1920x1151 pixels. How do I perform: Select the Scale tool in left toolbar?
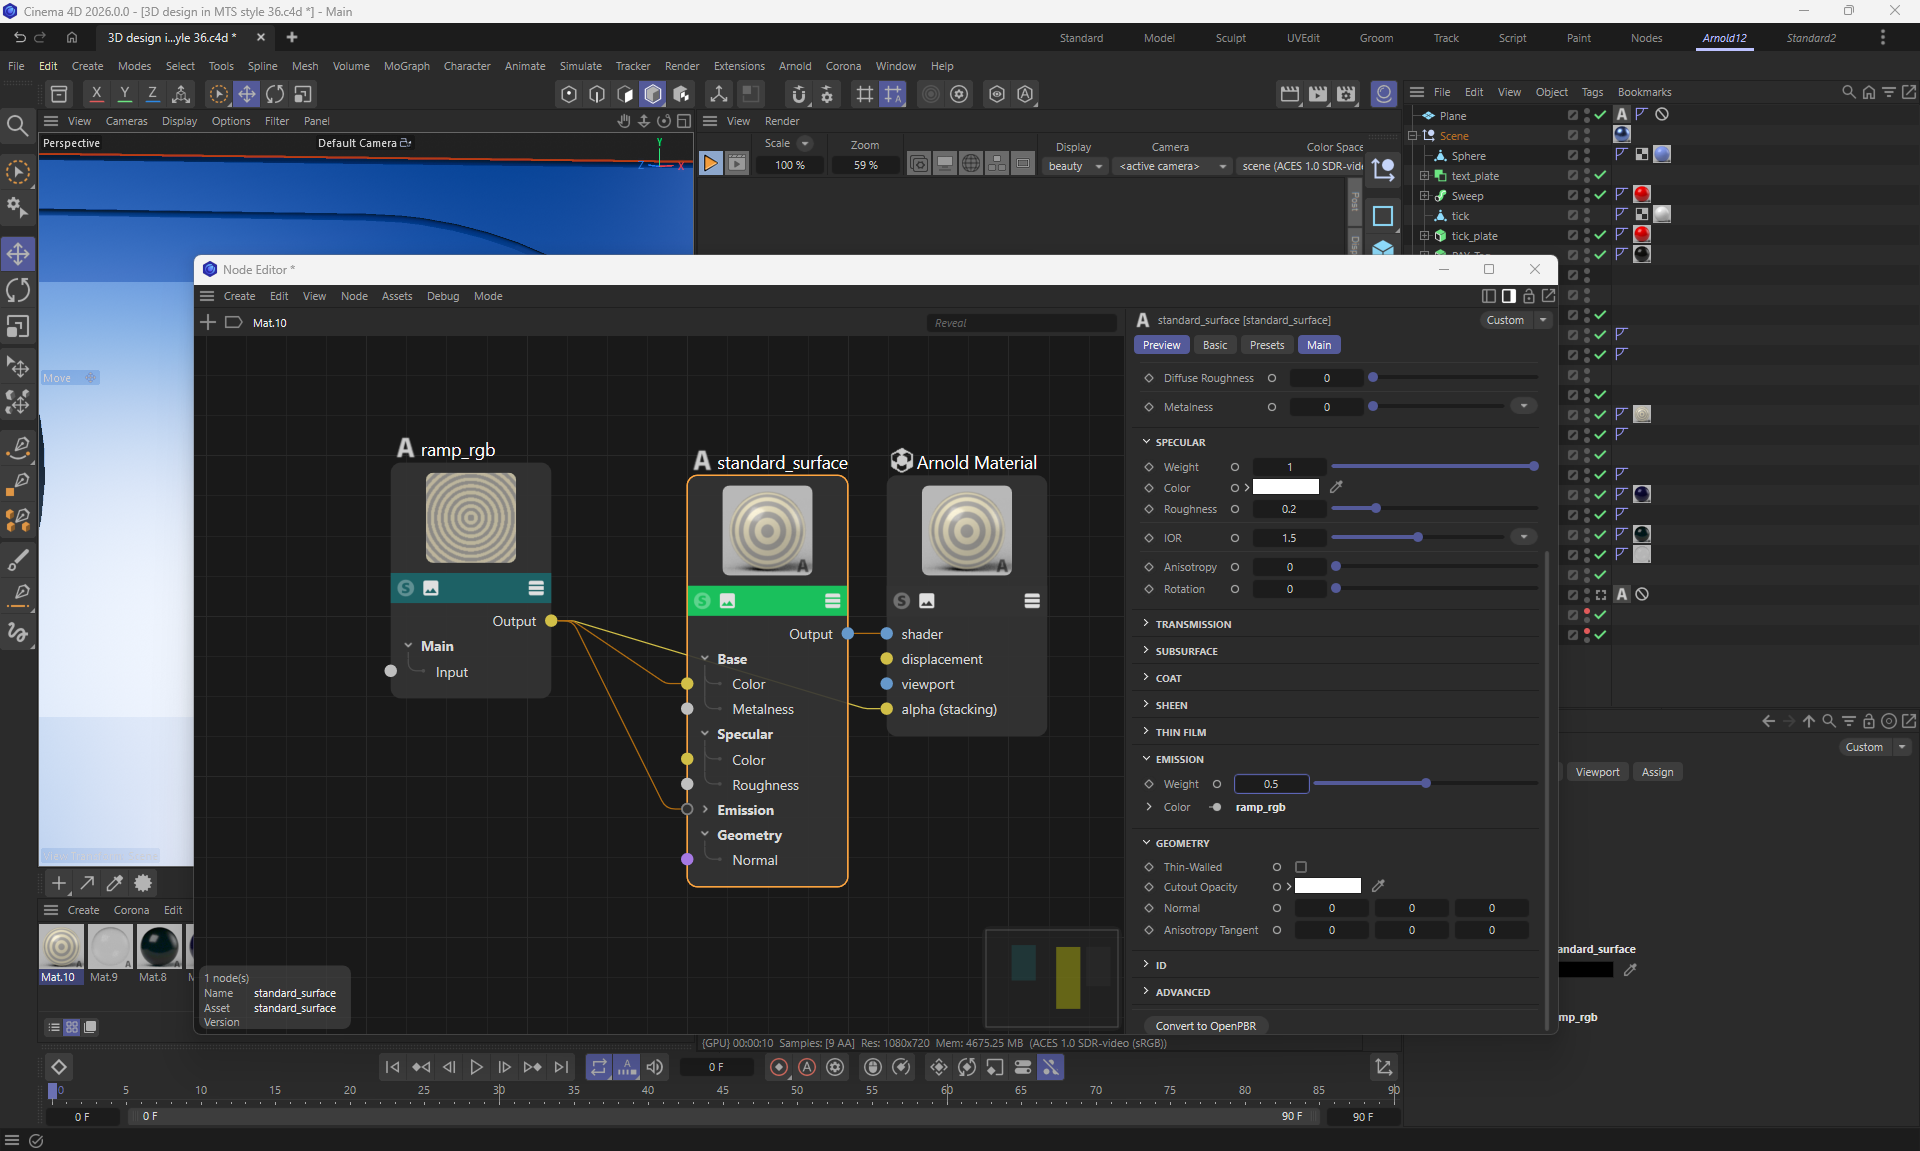pos(18,327)
